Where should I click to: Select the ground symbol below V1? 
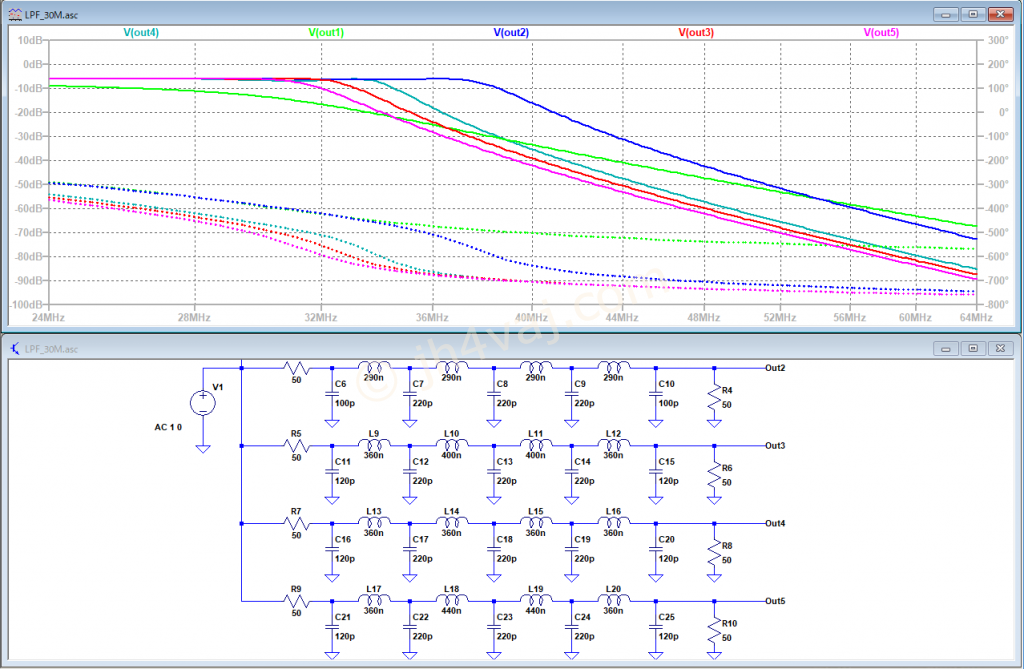[x=203, y=448]
